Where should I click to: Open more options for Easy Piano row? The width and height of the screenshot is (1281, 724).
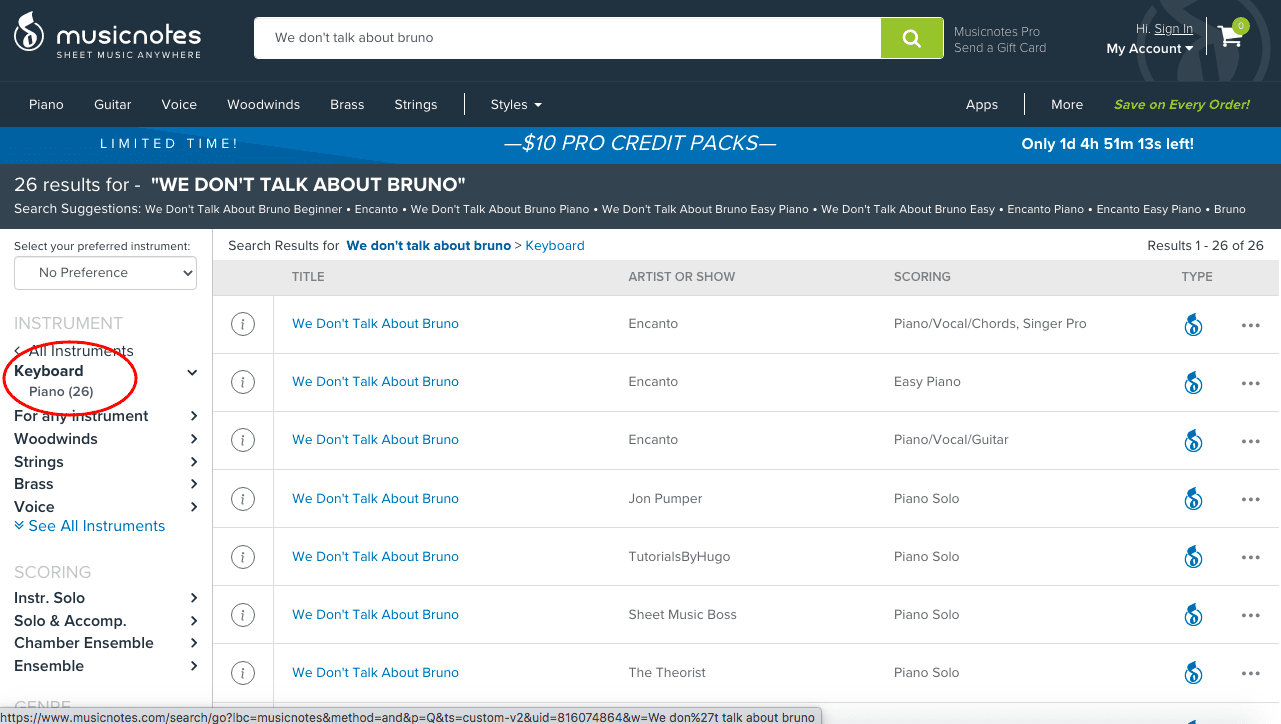[1250, 383]
